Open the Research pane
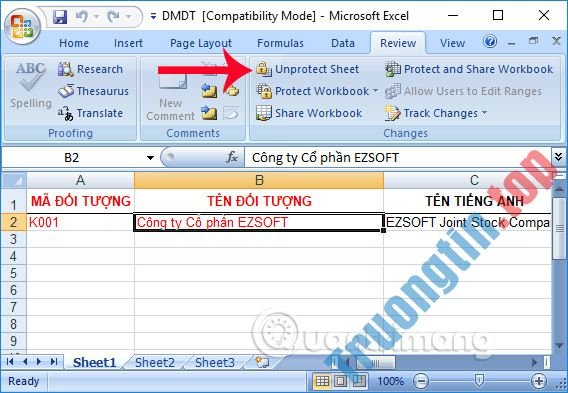568x393 pixels. tap(91, 69)
